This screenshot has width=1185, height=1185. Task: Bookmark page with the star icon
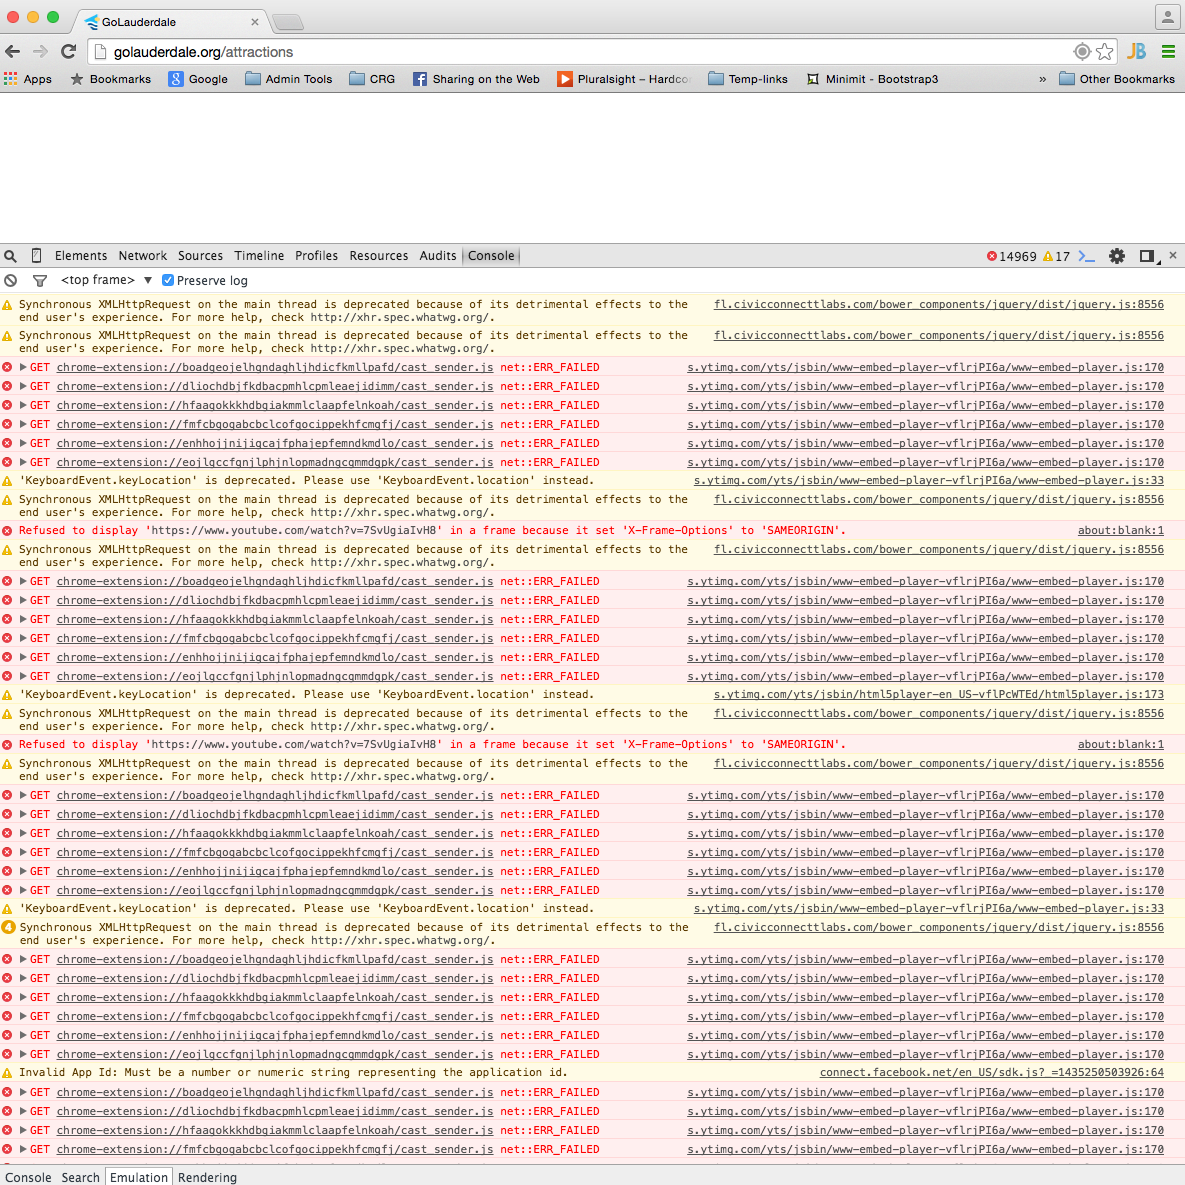tap(1104, 51)
